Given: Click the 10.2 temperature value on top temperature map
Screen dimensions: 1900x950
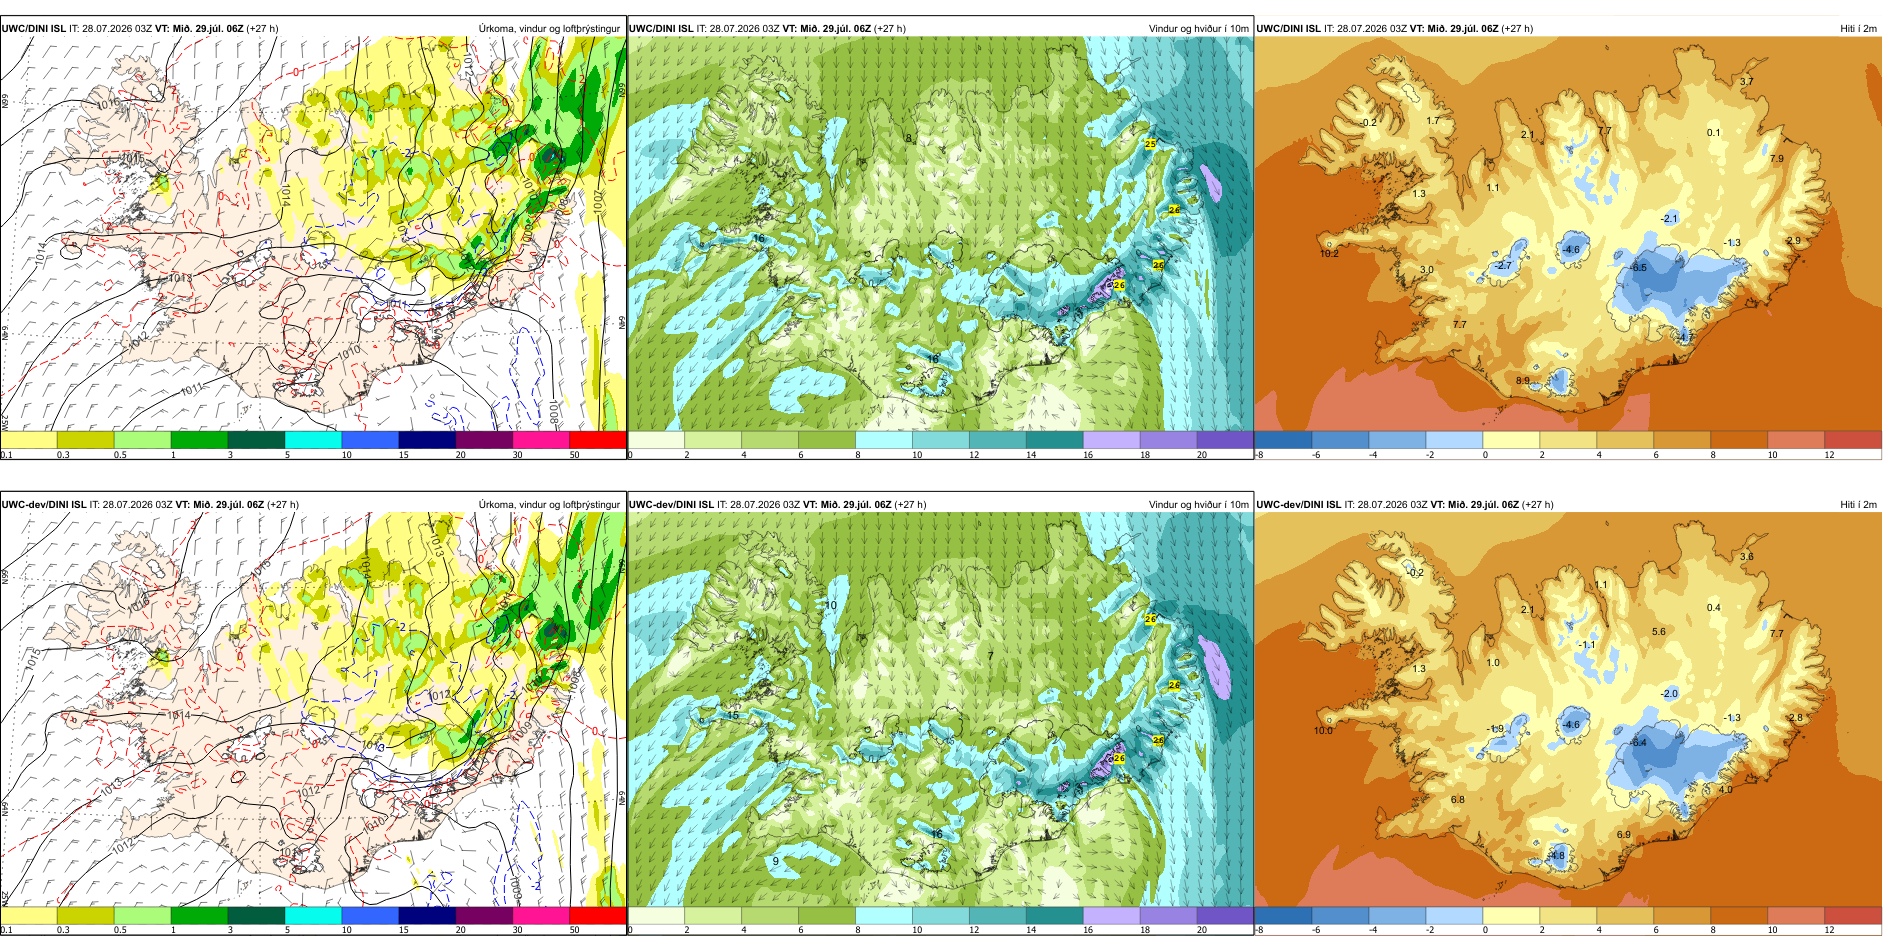Looking at the screenshot, I should point(1329,253).
